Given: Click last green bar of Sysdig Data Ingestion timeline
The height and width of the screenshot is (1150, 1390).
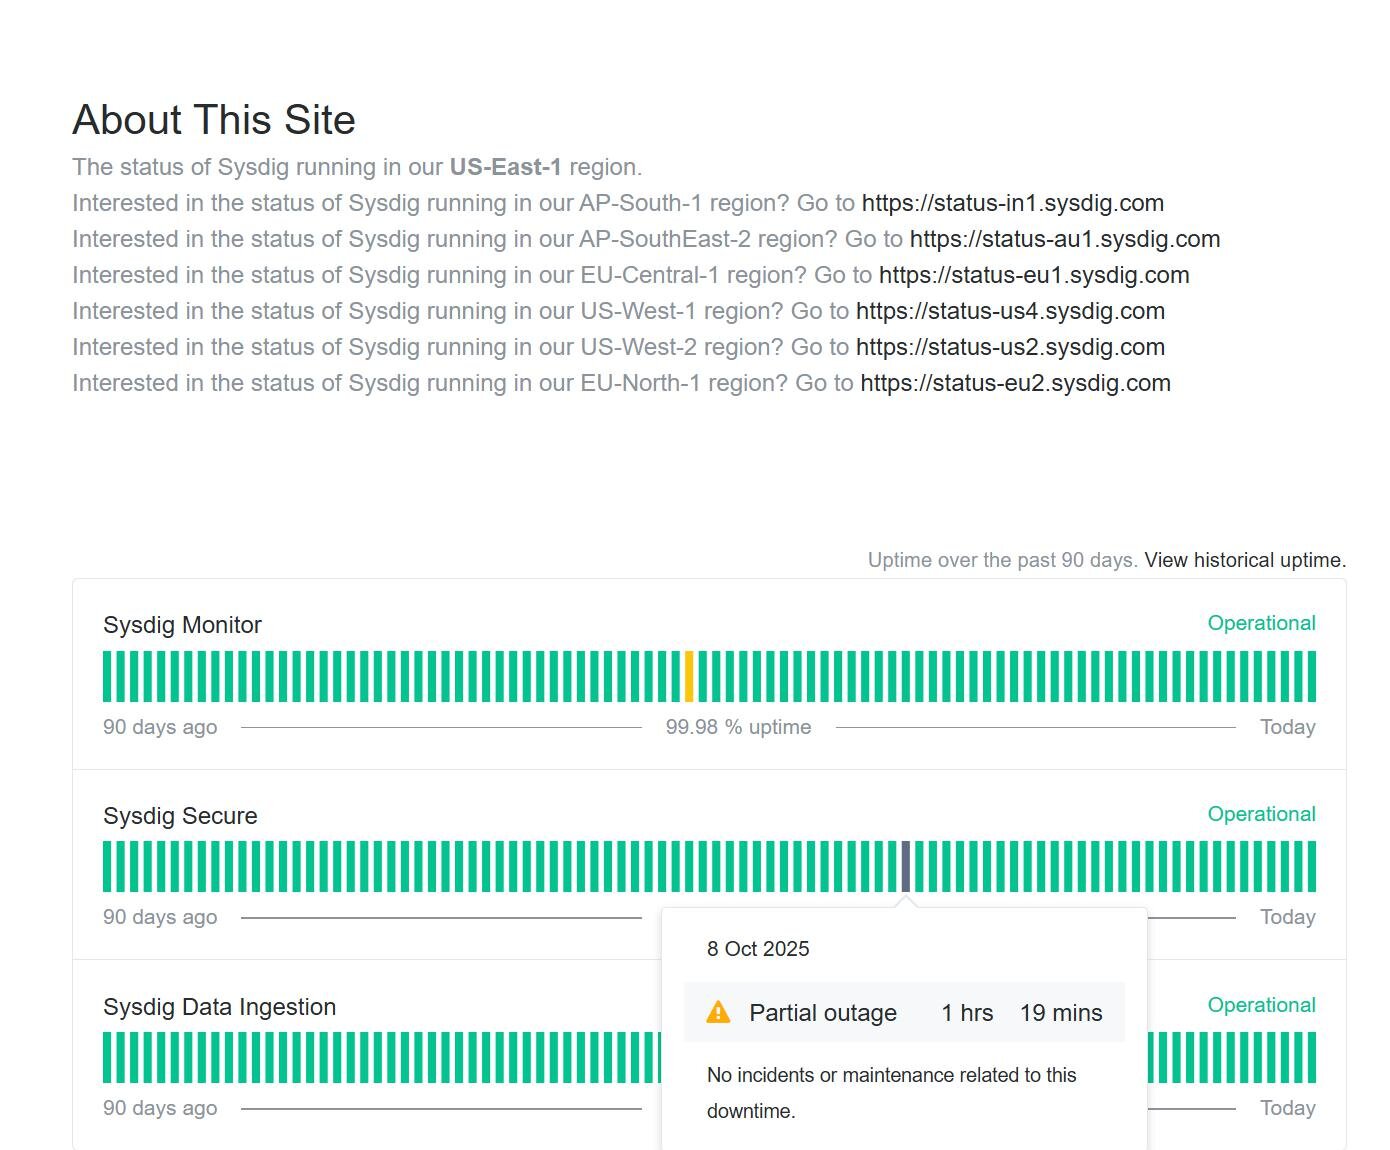Looking at the screenshot, I should (x=1311, y=1057).
